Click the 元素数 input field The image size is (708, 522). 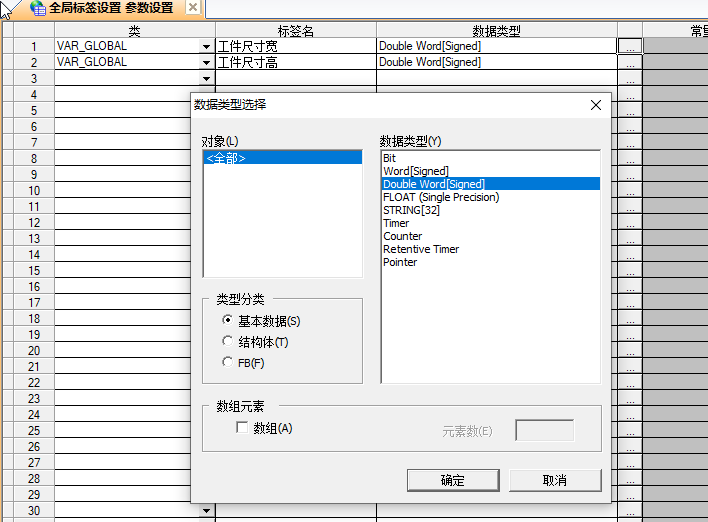[544, 431]
